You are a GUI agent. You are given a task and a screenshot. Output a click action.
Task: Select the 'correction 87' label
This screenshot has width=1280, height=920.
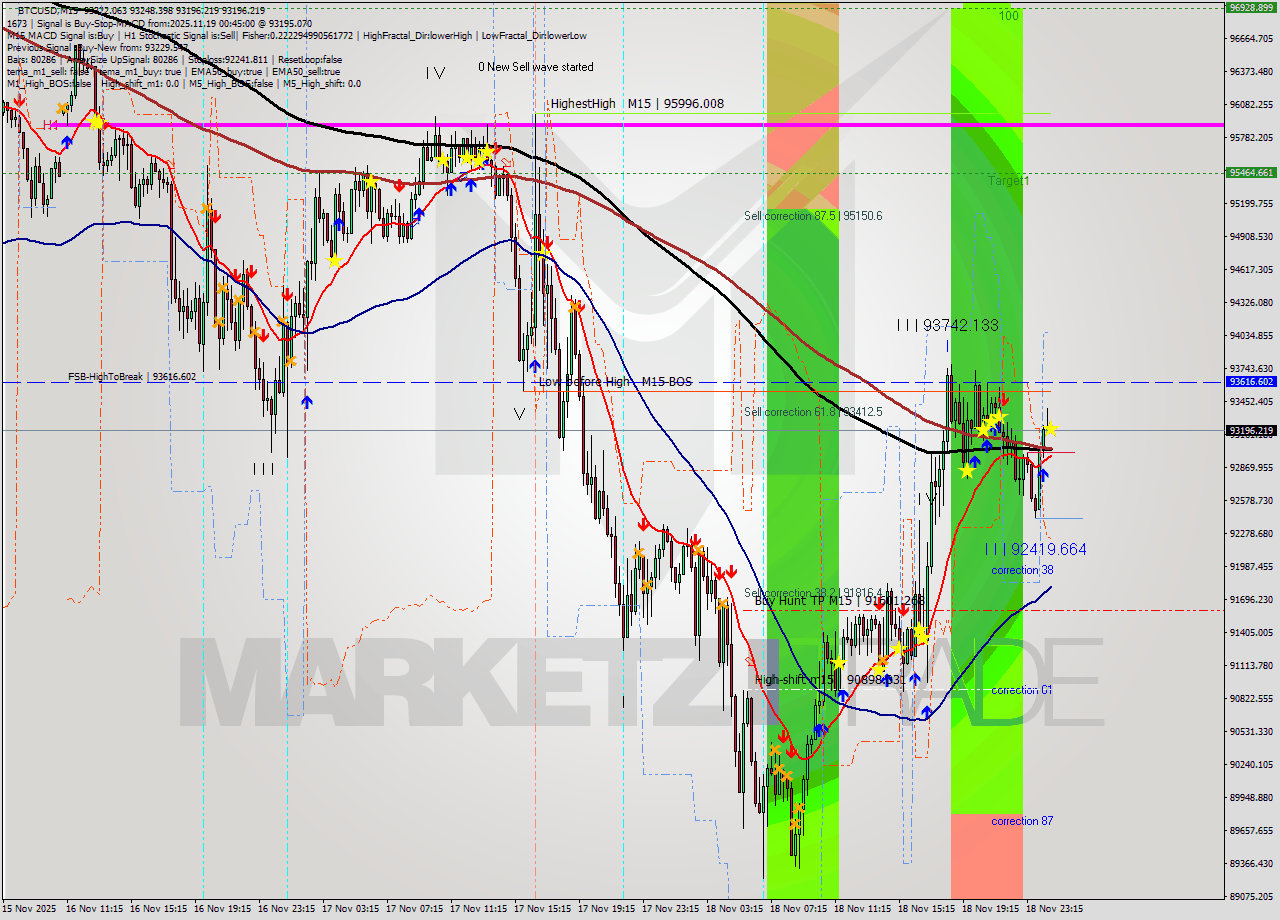tap(1022, 821)
